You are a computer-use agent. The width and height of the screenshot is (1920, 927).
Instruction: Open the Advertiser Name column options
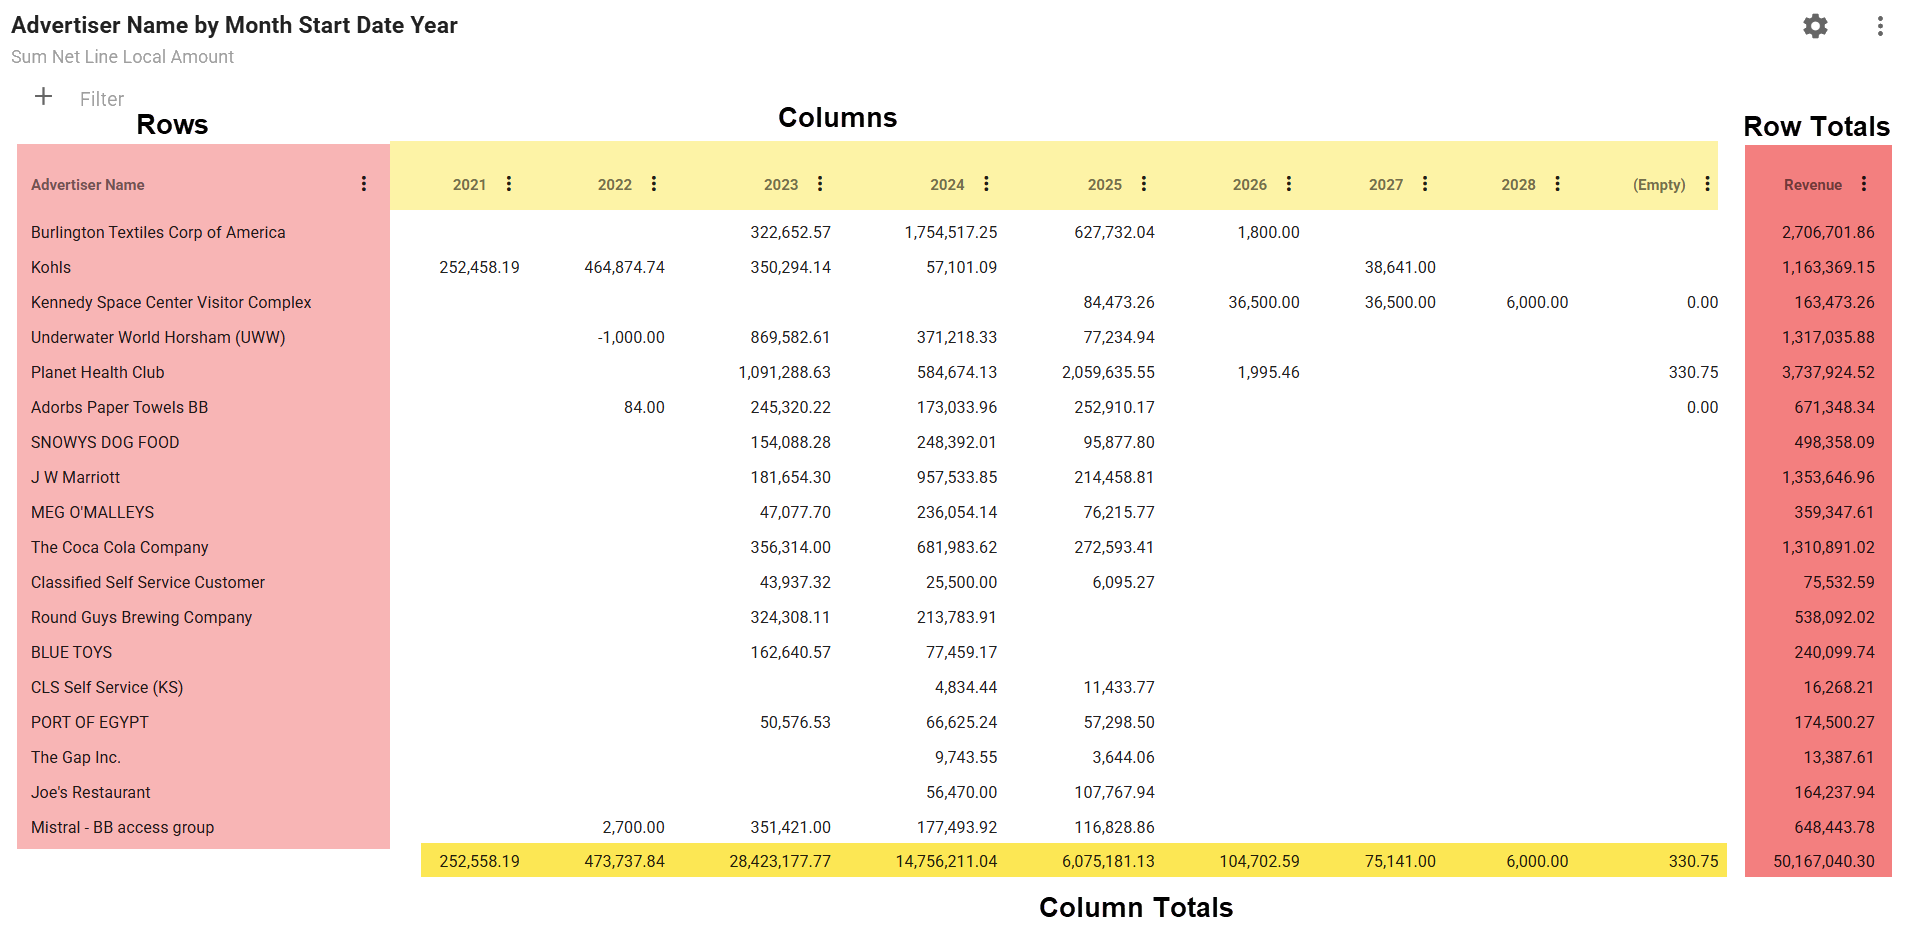tap(364, 184)
